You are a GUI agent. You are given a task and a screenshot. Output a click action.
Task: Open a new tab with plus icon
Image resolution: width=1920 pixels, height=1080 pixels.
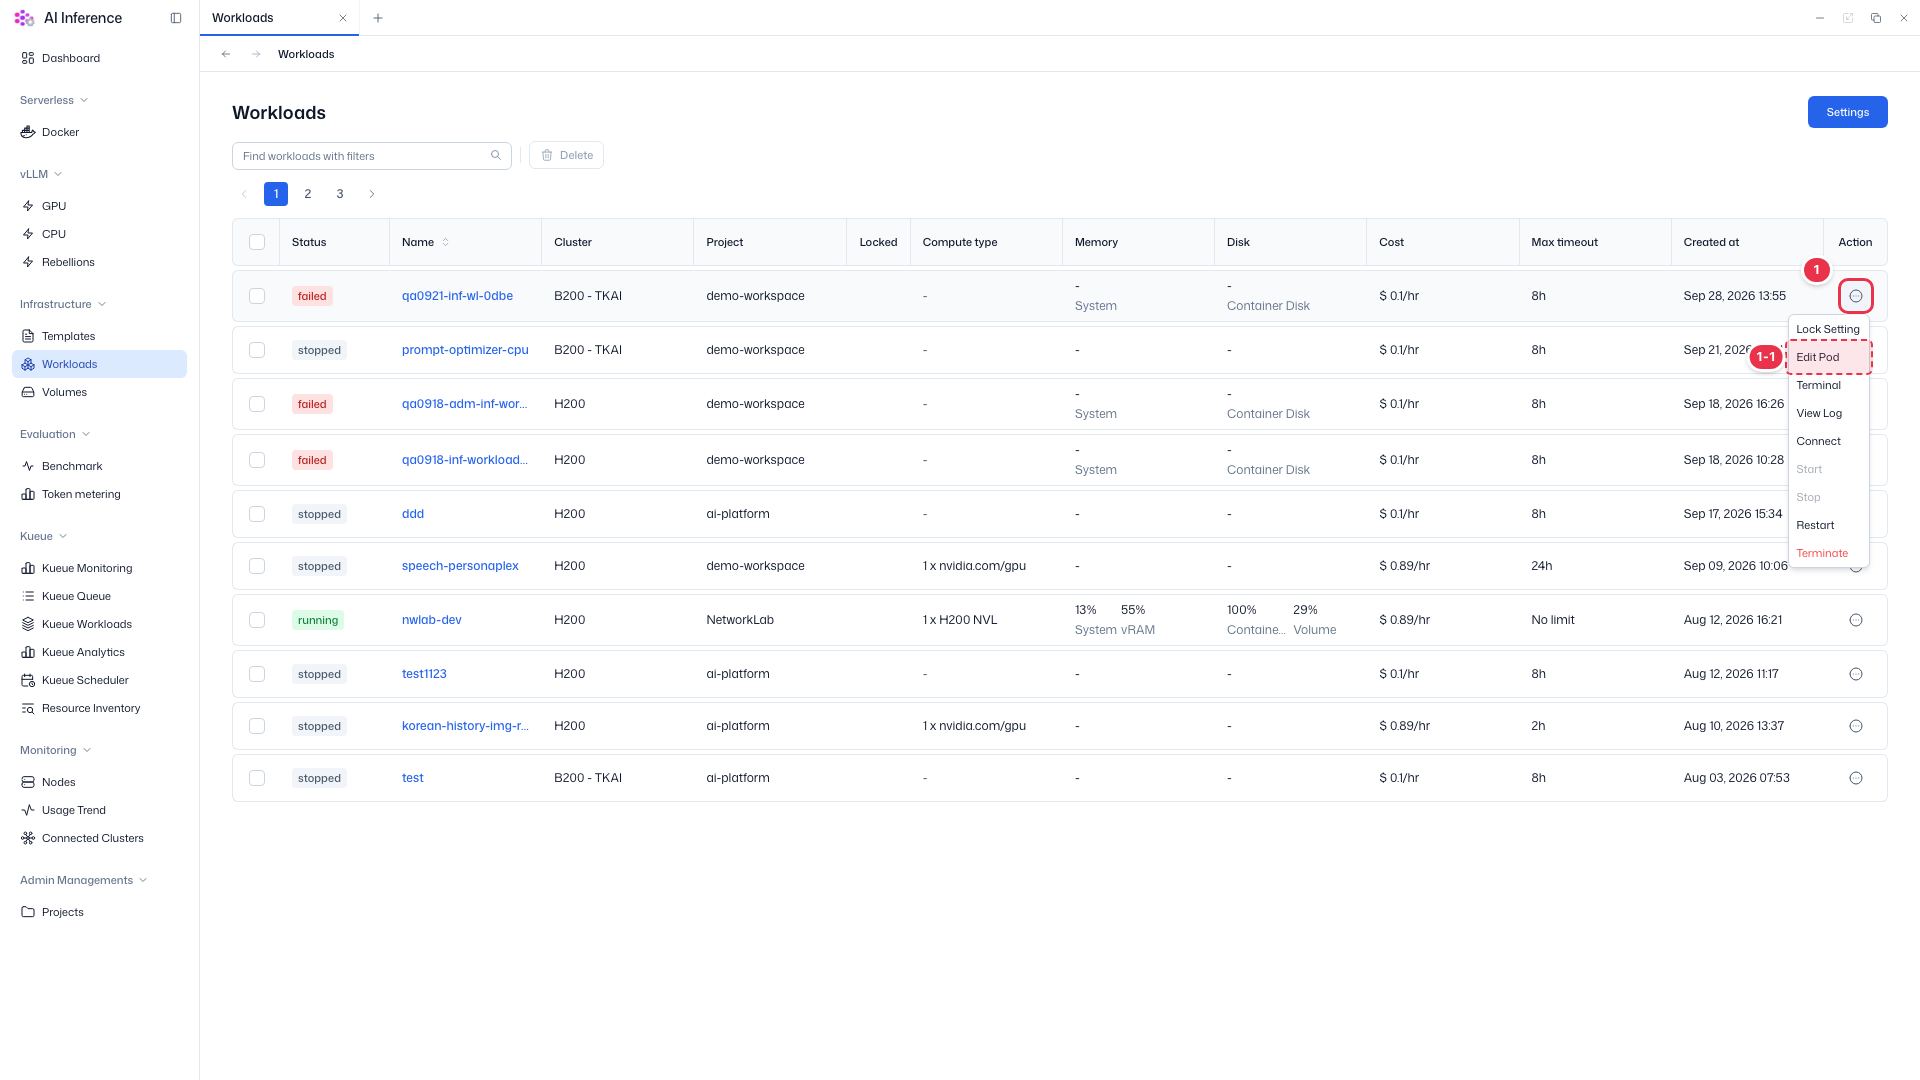coord(378,18)
